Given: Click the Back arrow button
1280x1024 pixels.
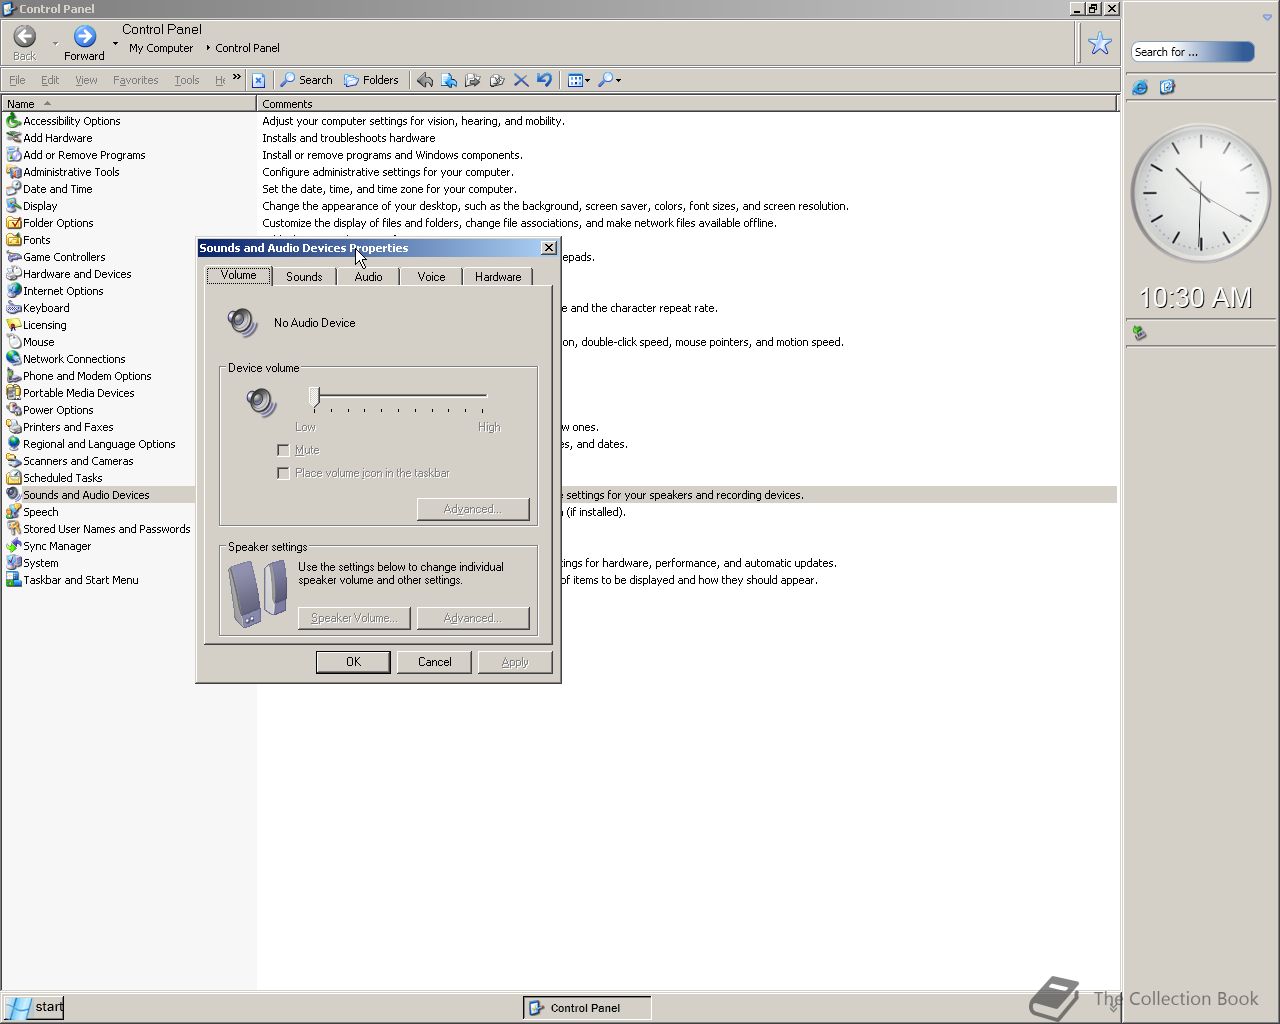Looking at the screenshot, I should point(25,42).
